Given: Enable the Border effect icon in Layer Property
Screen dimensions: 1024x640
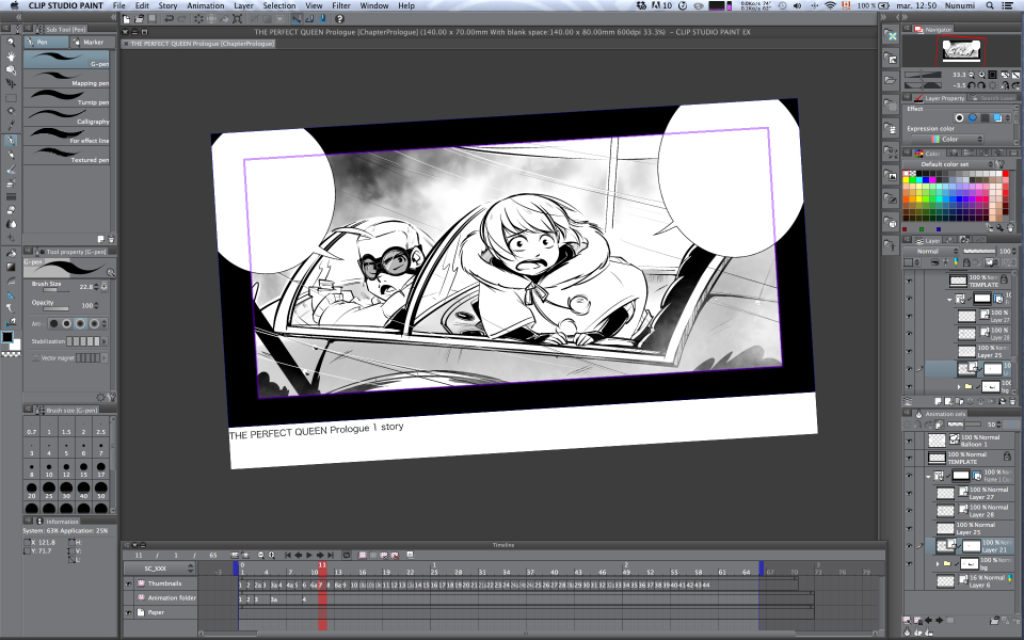Looking at the screenshot, I should point(959,118).
